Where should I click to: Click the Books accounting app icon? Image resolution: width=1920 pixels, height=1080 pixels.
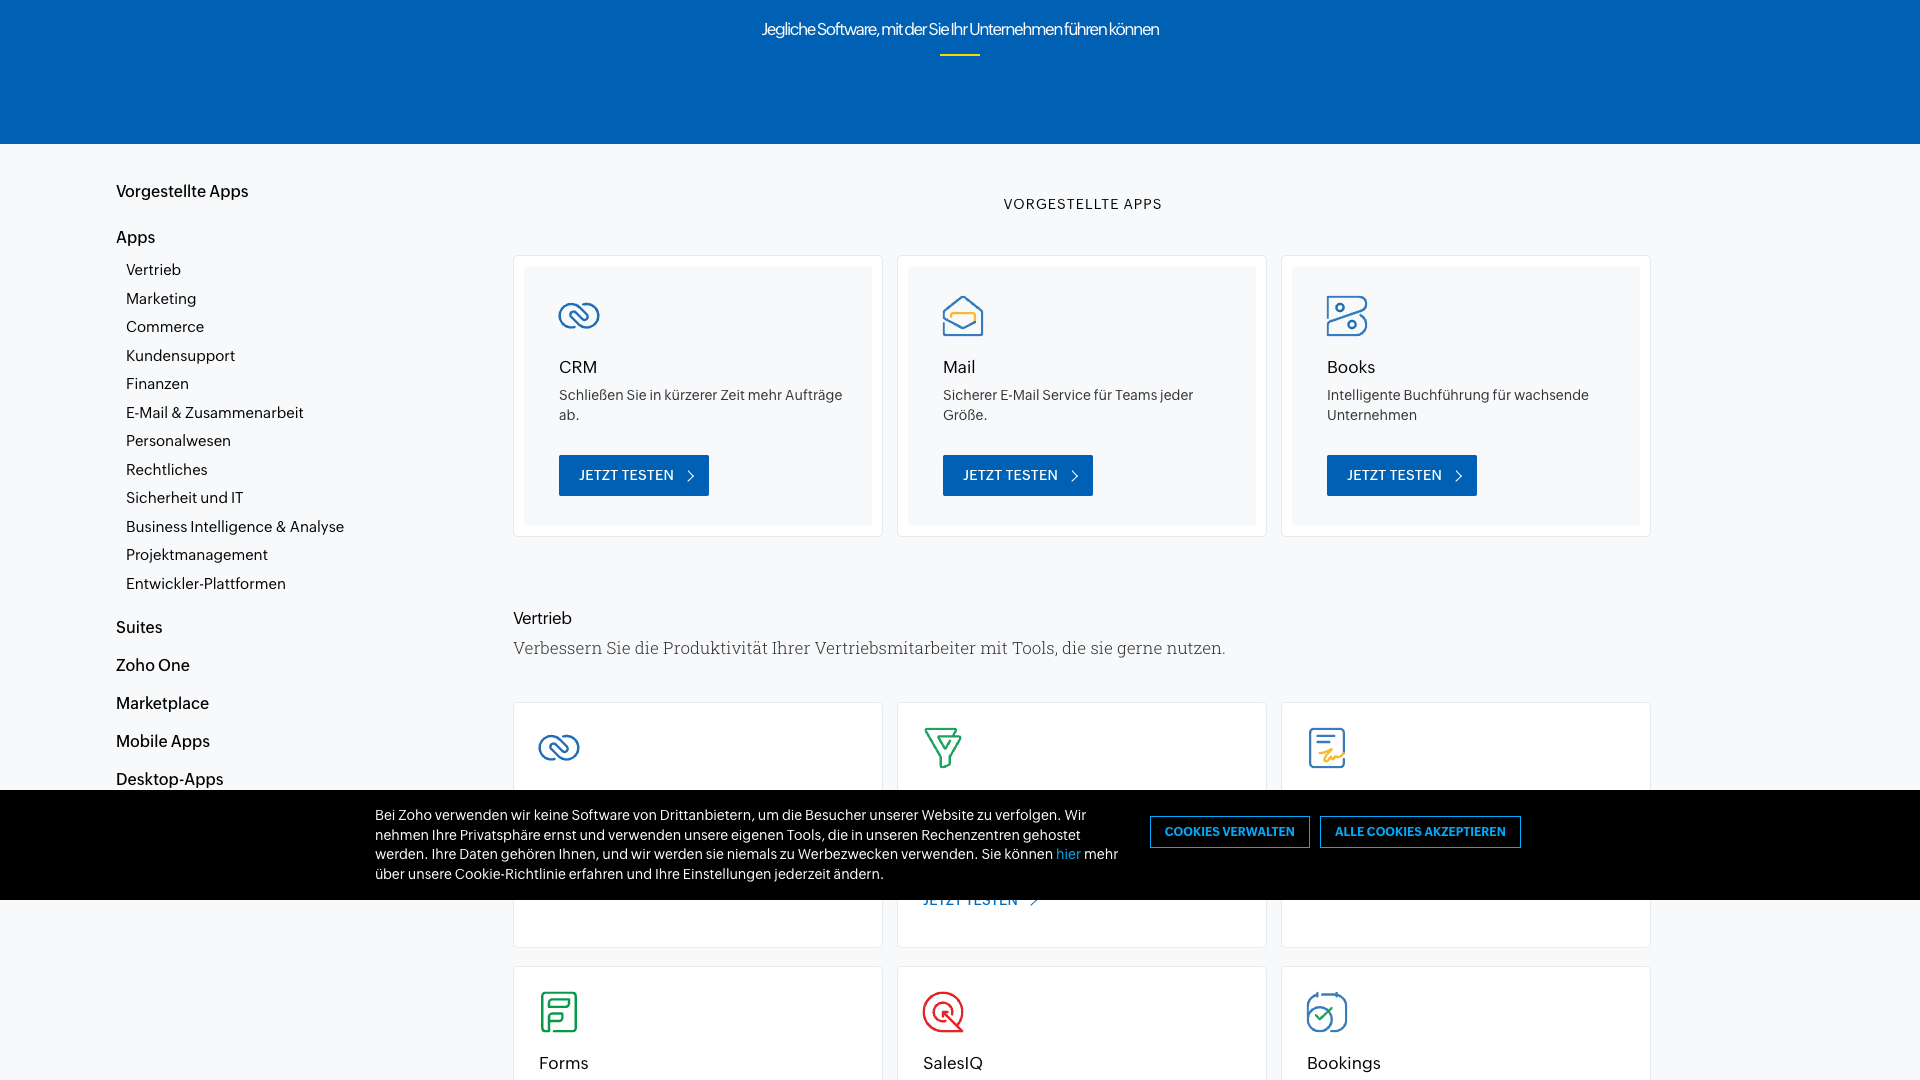click(1346, 316)
